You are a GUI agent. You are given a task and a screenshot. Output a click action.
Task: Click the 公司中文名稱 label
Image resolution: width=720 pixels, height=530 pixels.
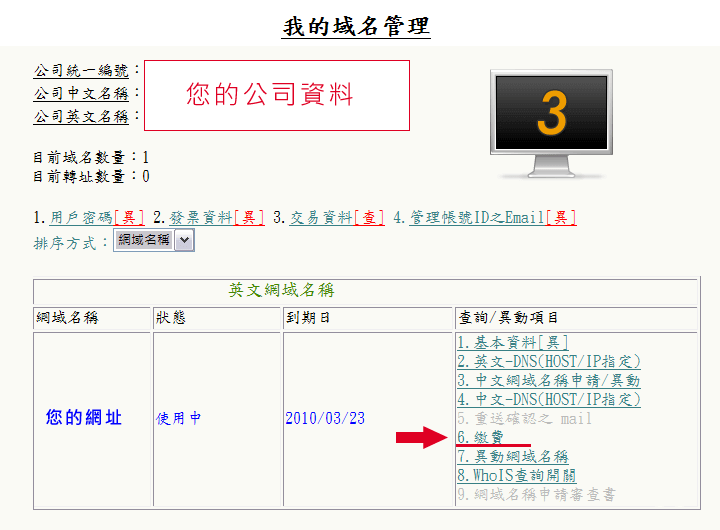click(x=81, y=94)
